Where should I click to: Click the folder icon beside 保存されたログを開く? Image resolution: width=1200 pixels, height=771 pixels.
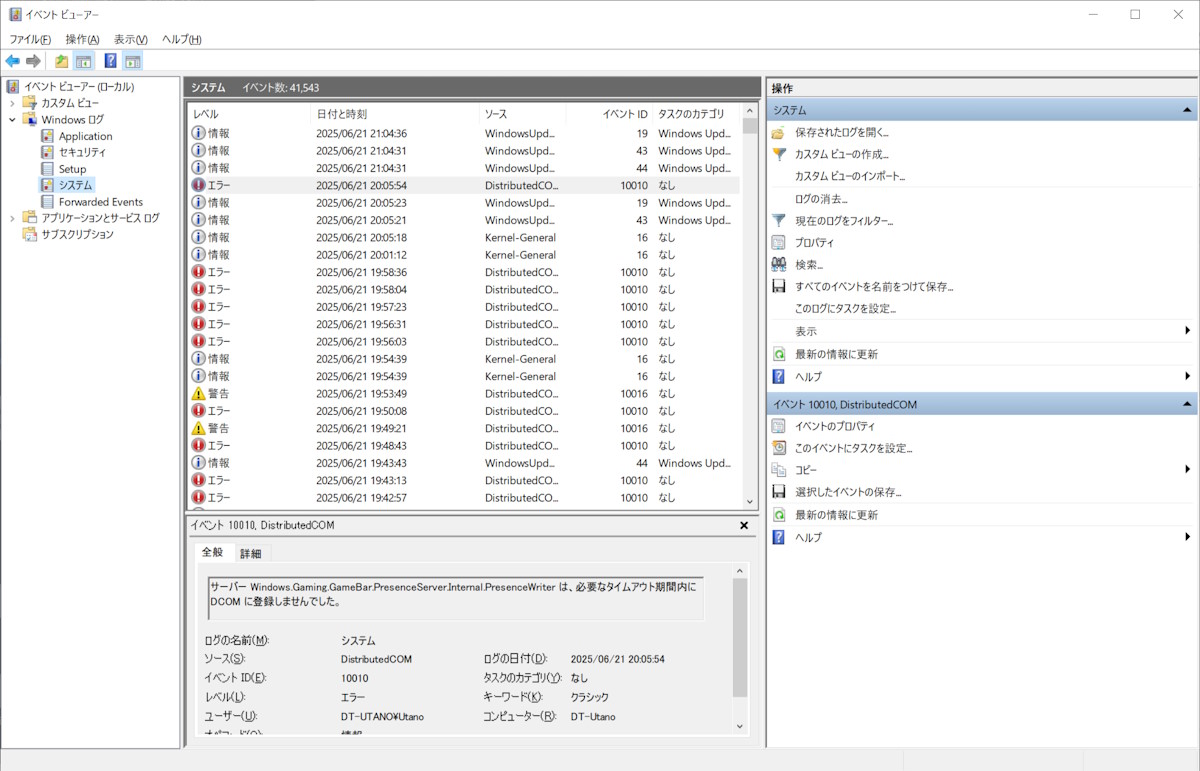pos(779,132)
